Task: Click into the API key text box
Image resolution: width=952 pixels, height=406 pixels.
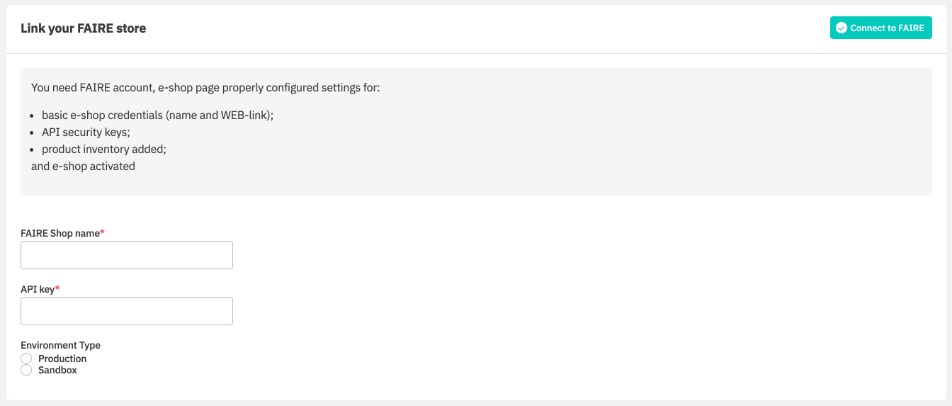Action: pos(127,311)
